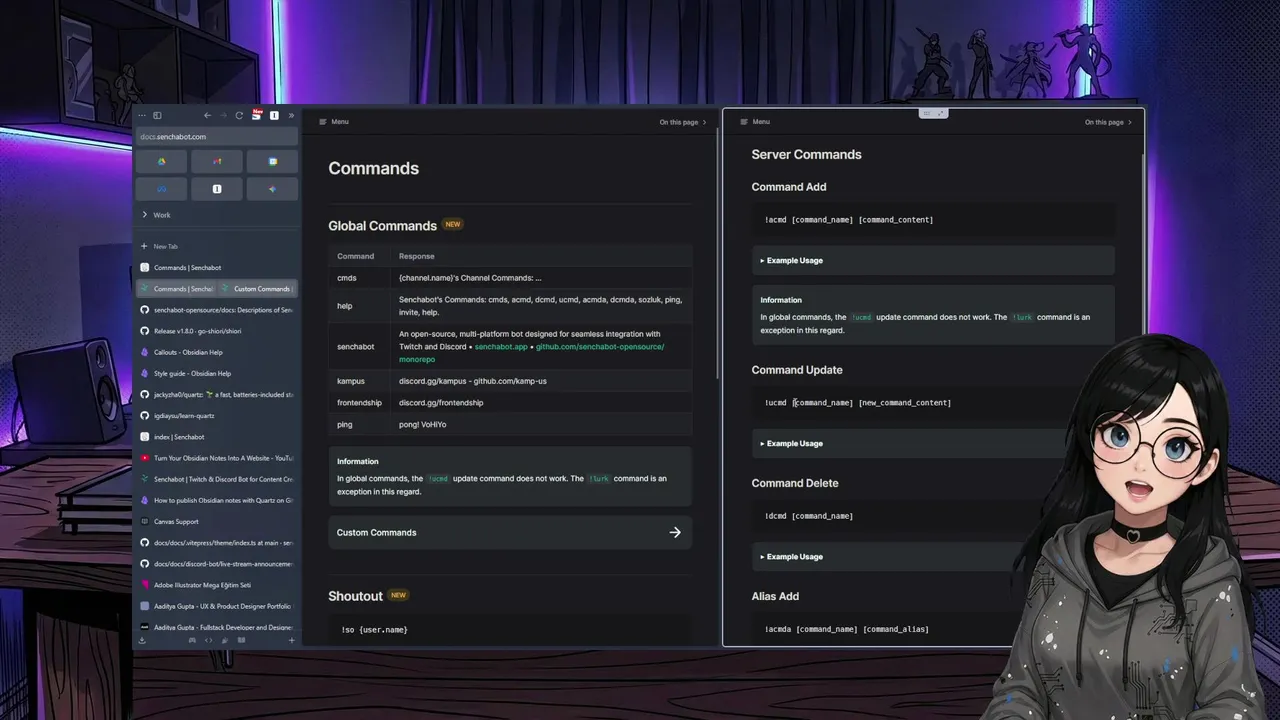
Task: Open On this page dropdown in the right pane
Action: [x=1108, y=122]
